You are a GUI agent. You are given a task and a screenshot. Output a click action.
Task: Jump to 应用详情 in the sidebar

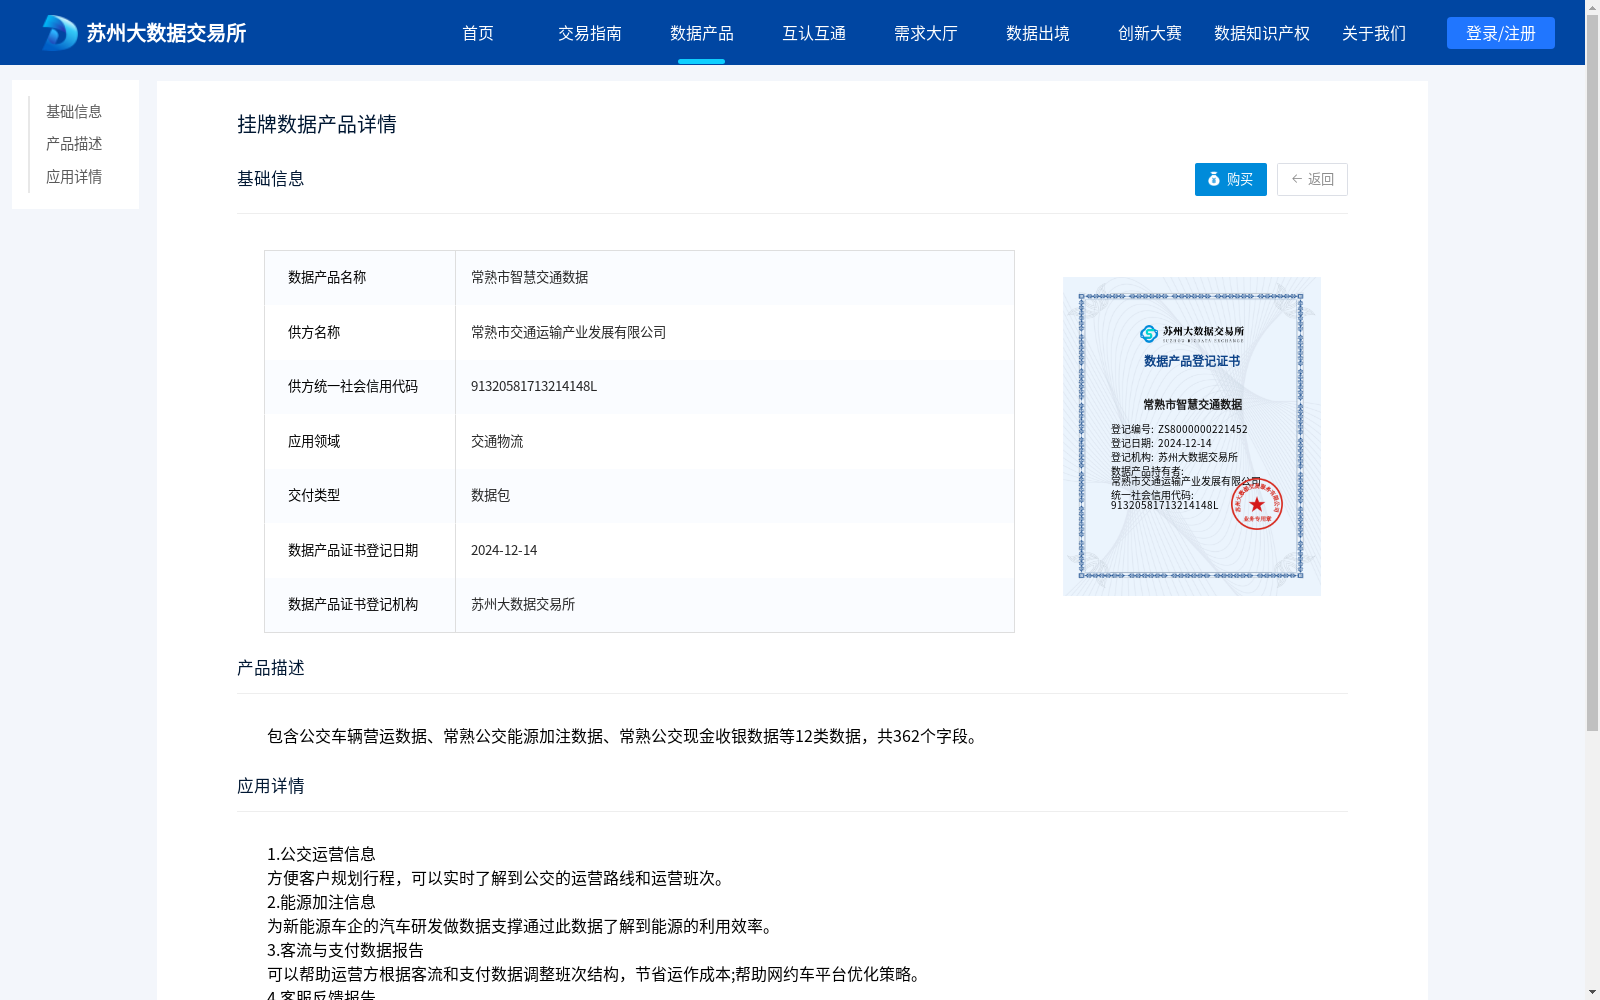click(x=74, y=177)
